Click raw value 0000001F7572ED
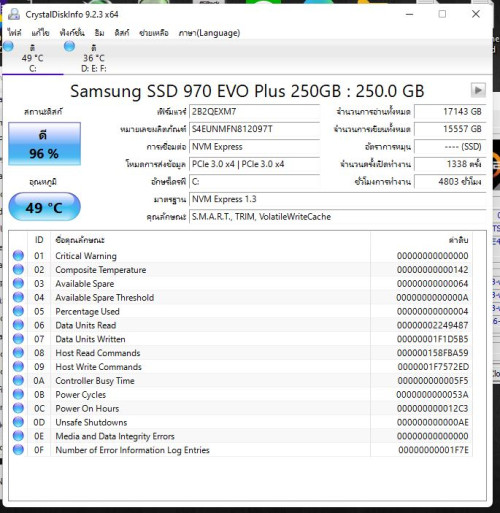Image resolution: width=500 pixels, height=513 pixels. (x=433, y=367)
